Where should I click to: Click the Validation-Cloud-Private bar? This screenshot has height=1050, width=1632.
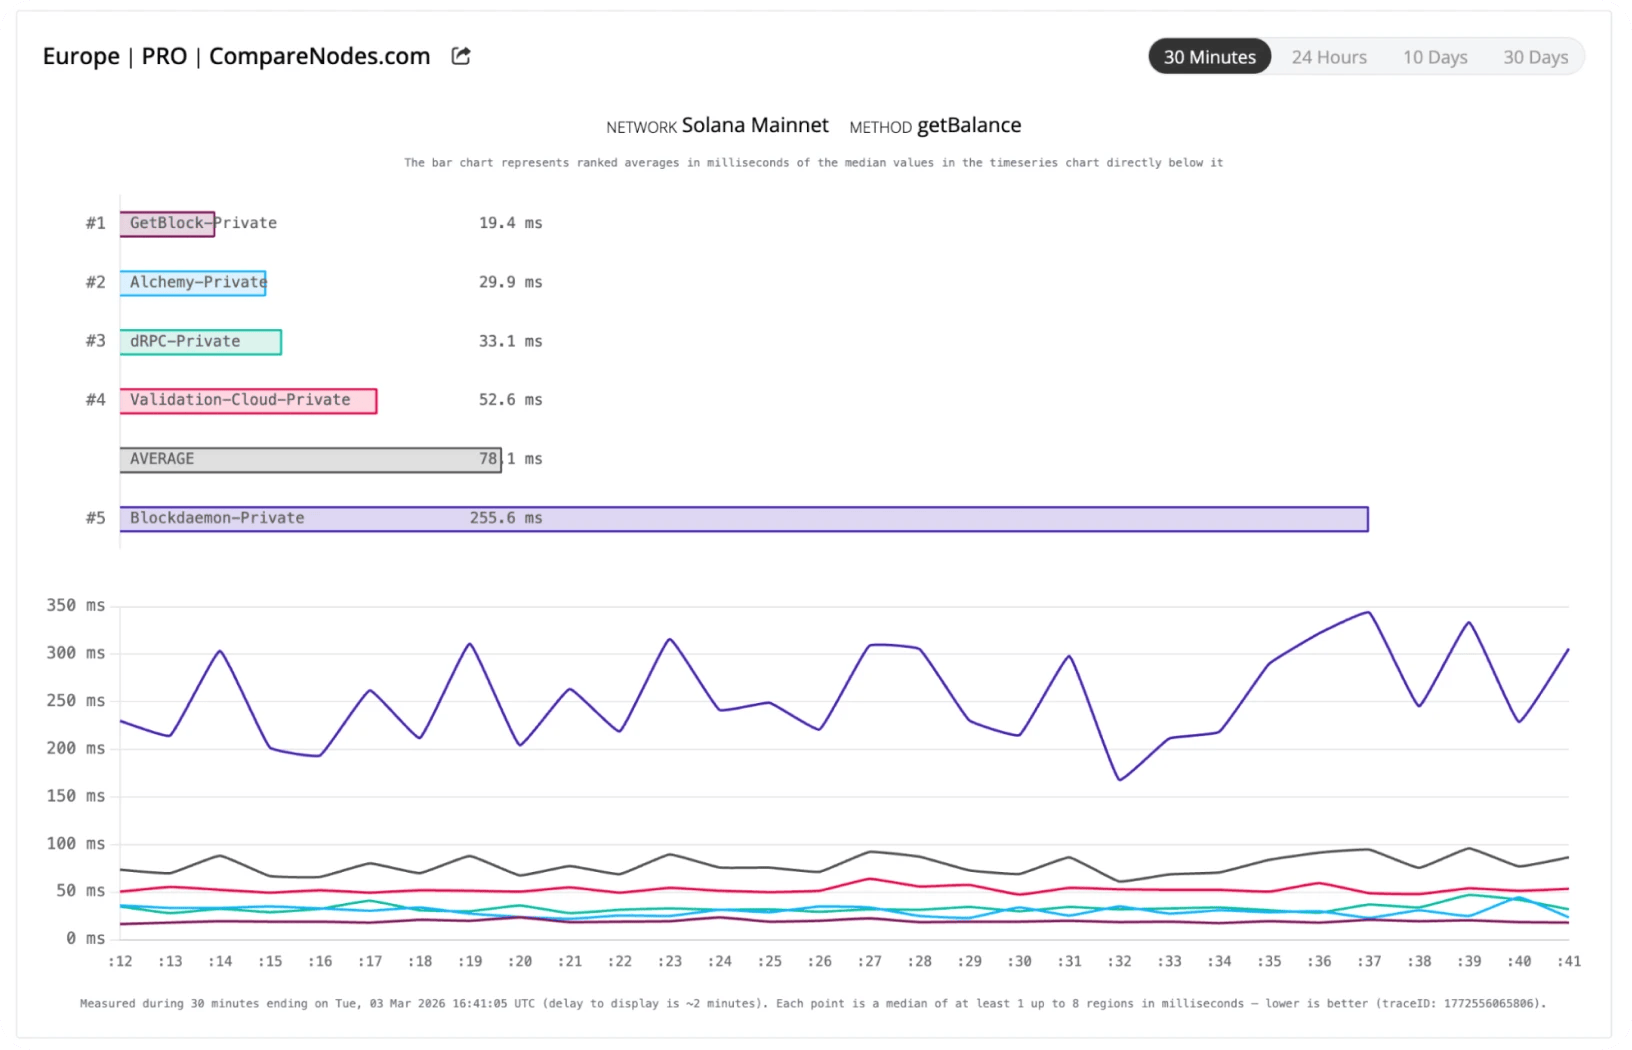pyautogui.click(x=247, y=400)
